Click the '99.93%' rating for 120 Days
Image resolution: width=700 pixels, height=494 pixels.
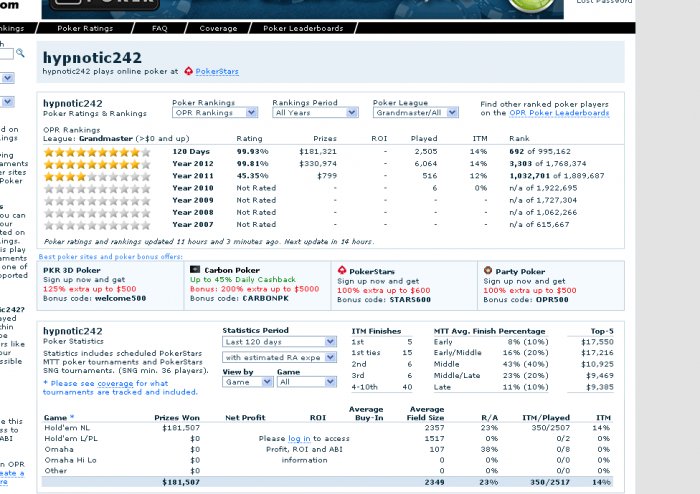[x=252, y=152]
